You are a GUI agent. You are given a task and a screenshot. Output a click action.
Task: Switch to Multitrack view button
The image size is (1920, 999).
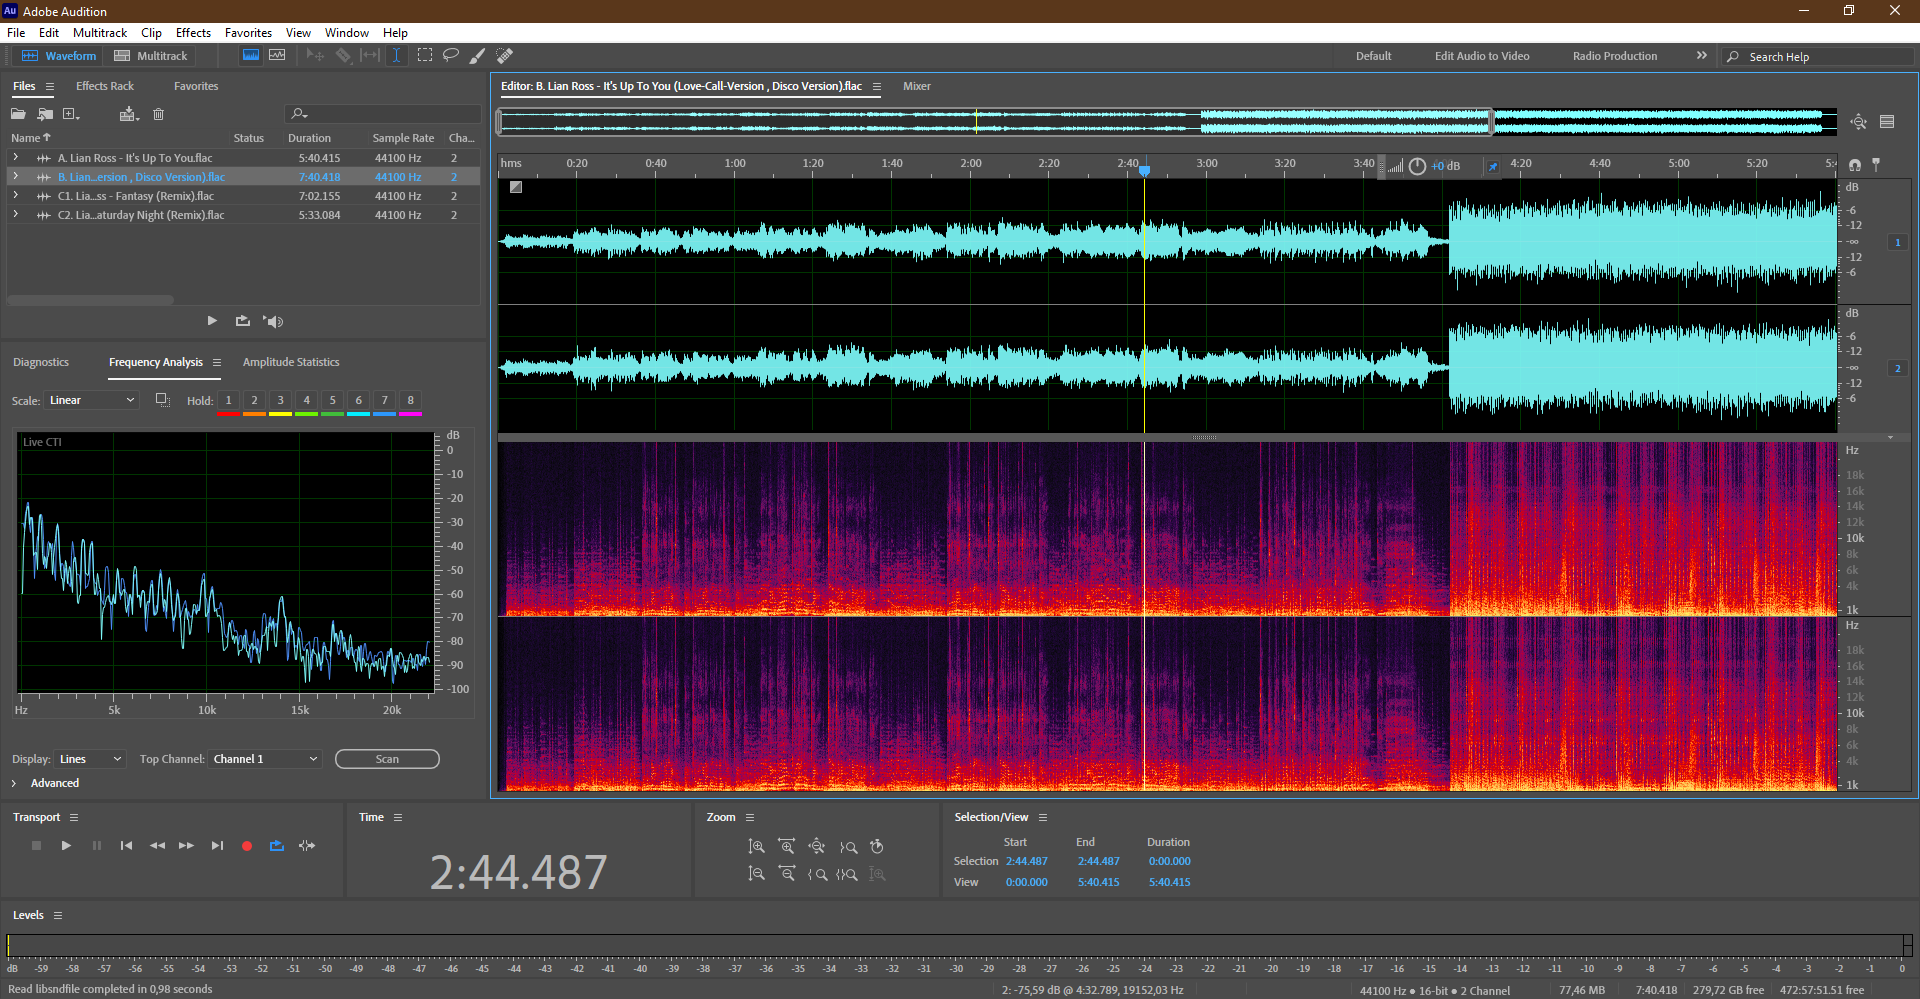click(151, 56)
